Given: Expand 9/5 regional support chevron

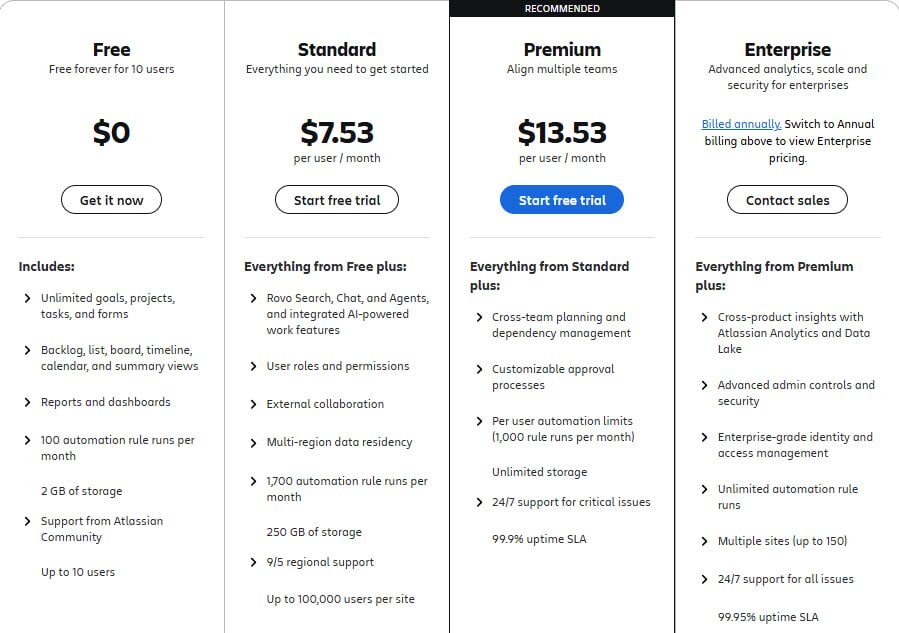Looking at the screenshot, I should click(254, 562).
